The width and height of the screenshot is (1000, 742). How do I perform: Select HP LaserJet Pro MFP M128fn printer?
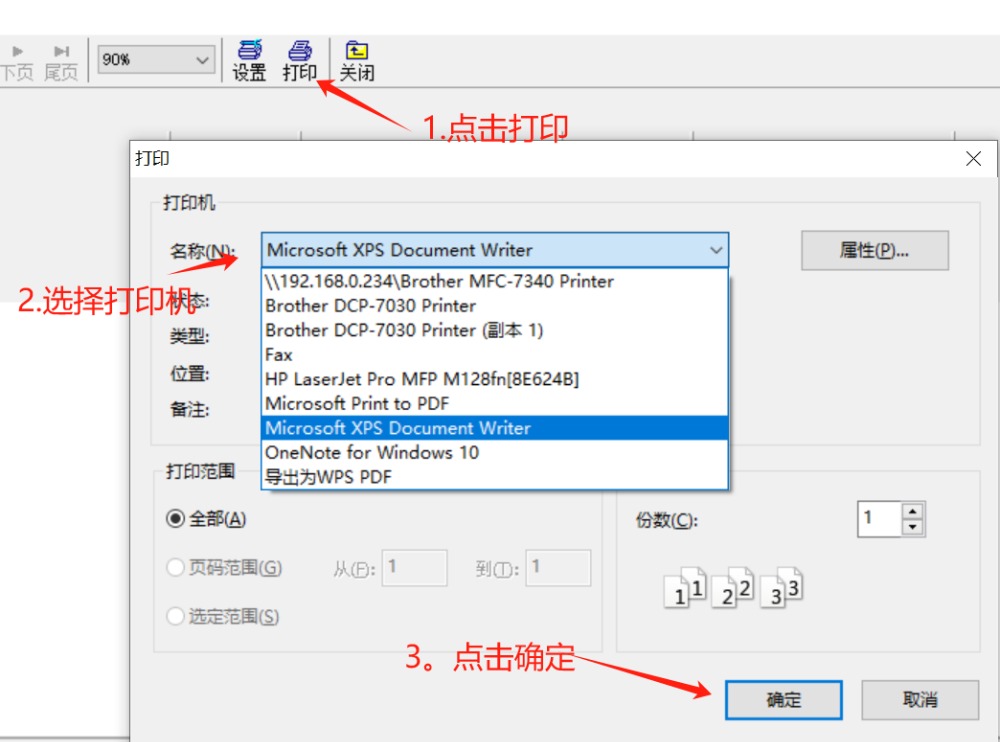click(x=494, y=379)
